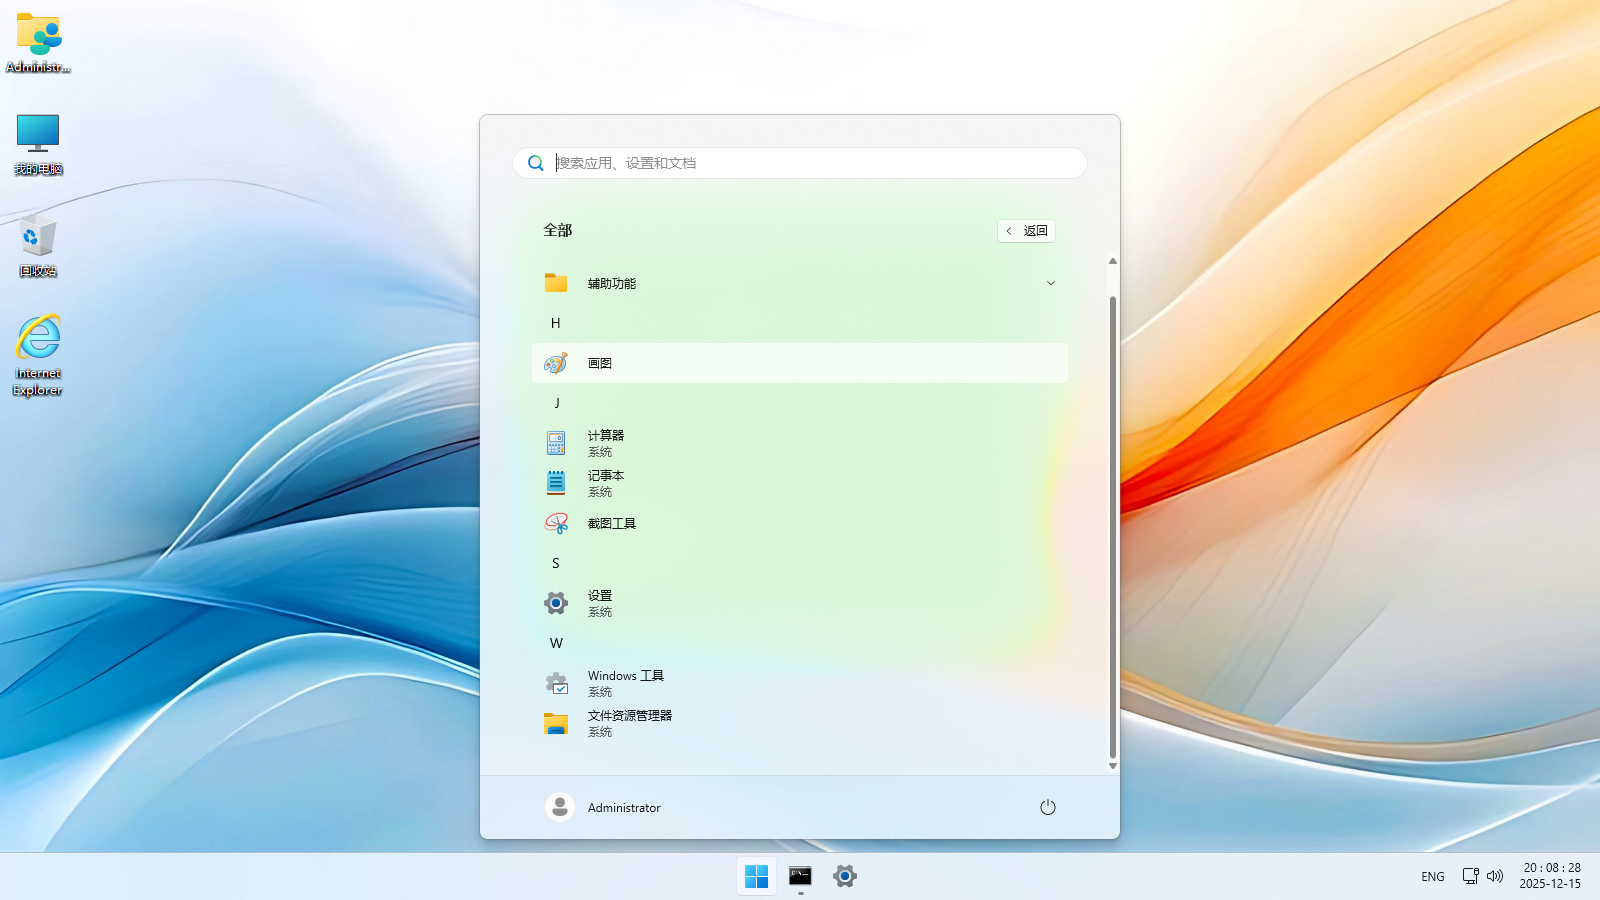This screenshot has width=1600, height=900.
Task: Click the 辅助功能 folder icon
Action: 556,283
